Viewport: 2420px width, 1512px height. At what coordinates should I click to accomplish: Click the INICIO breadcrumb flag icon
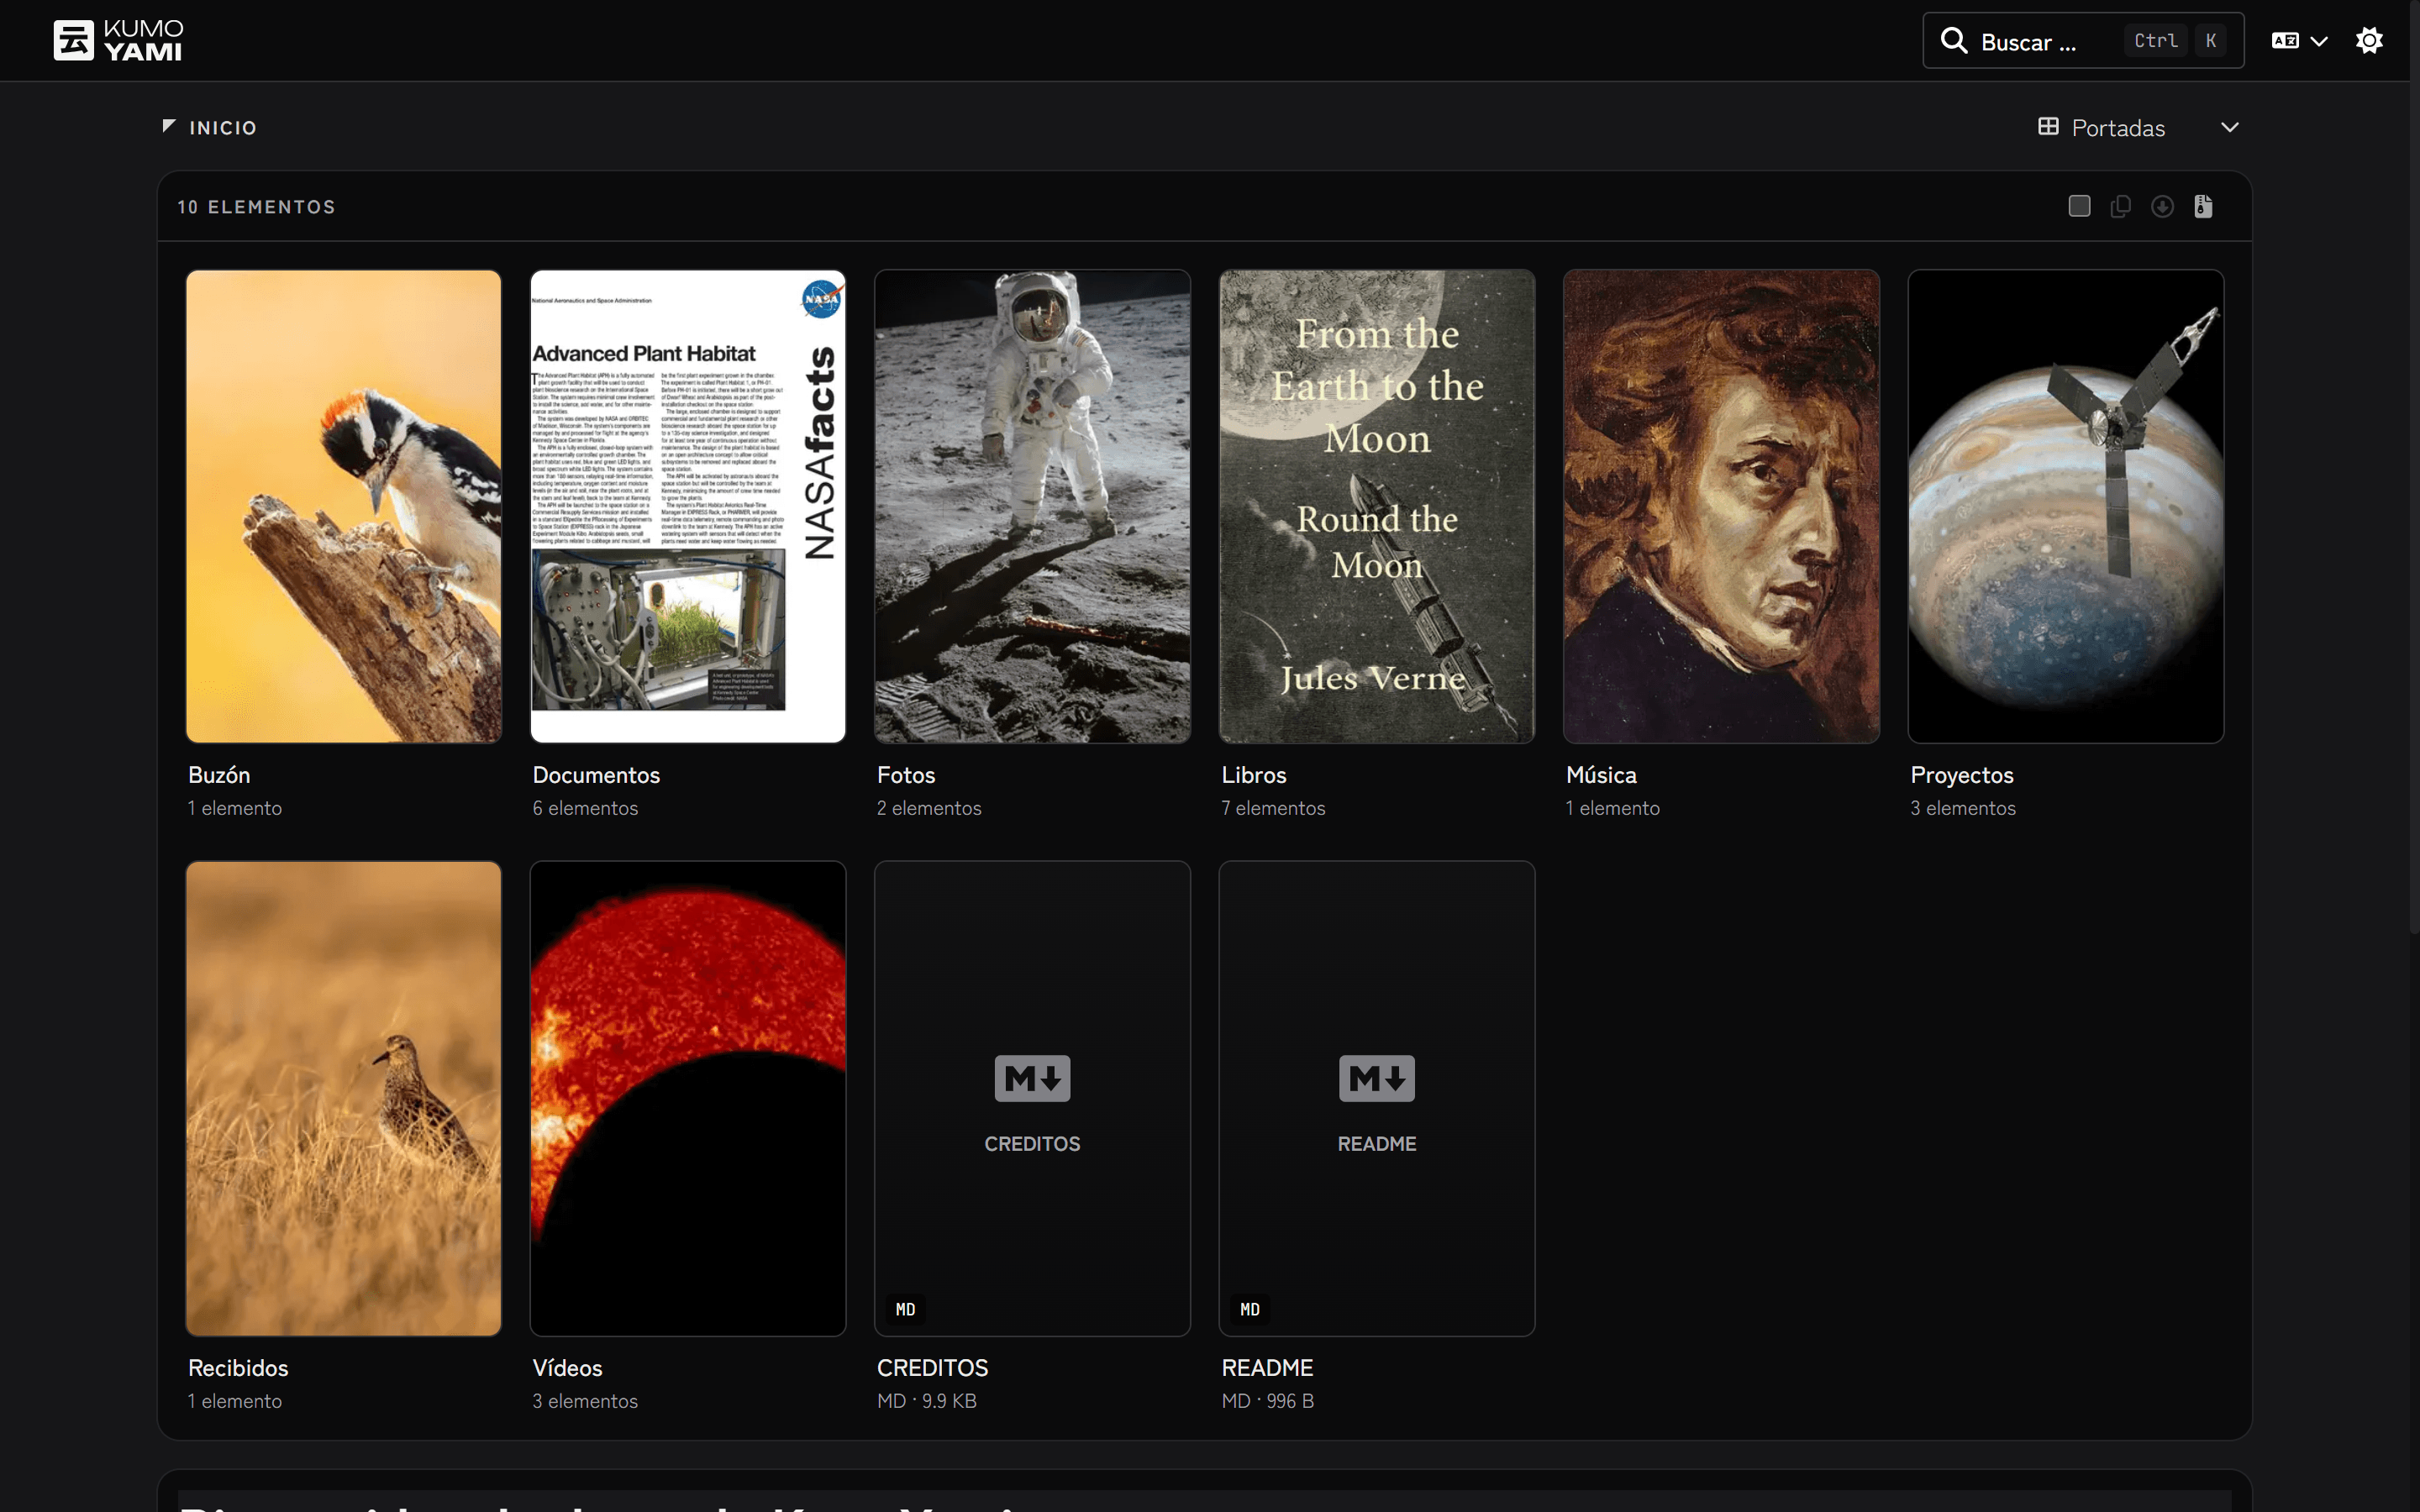pos(169,126)
